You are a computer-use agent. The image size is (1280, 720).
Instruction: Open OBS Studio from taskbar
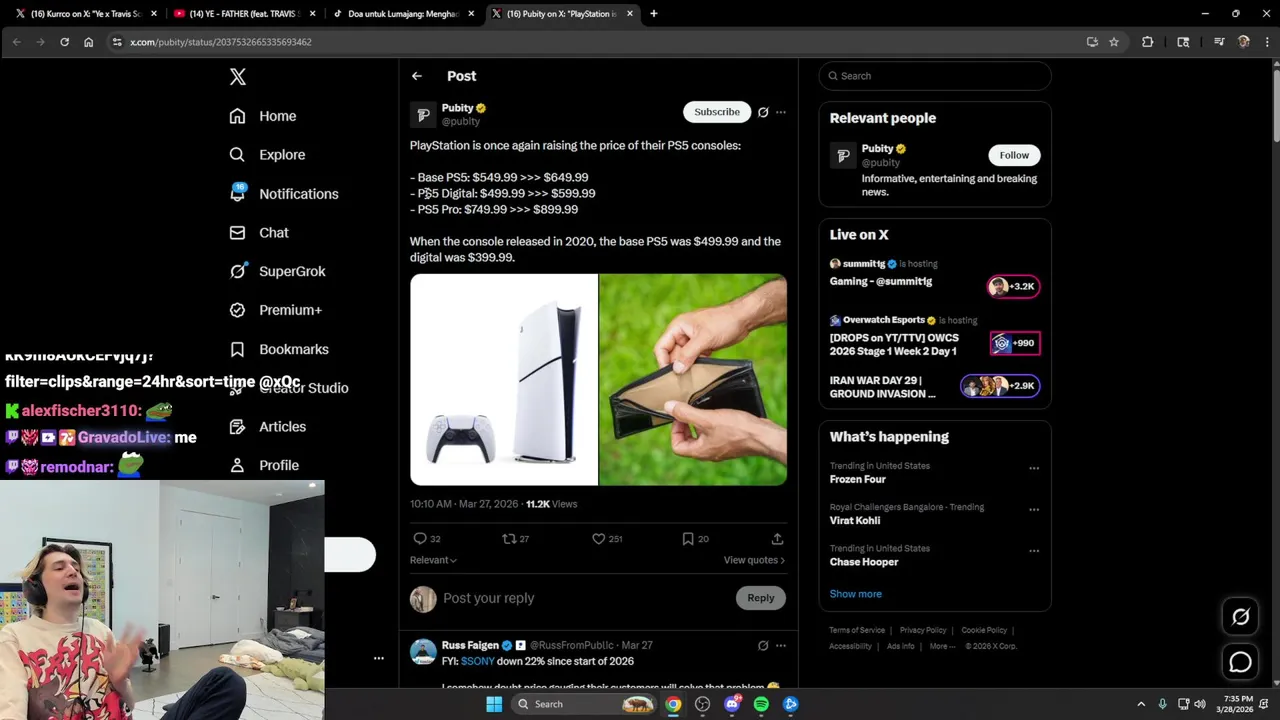pos(703,704)
